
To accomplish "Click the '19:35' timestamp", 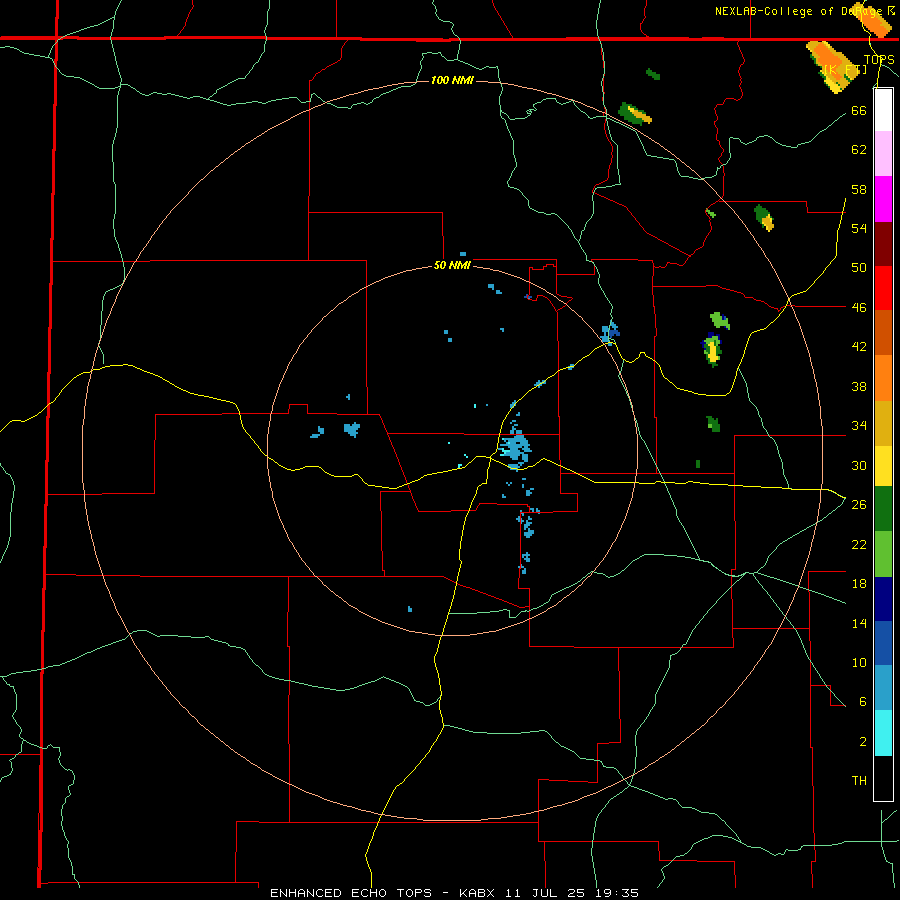I will pos(615,893).
